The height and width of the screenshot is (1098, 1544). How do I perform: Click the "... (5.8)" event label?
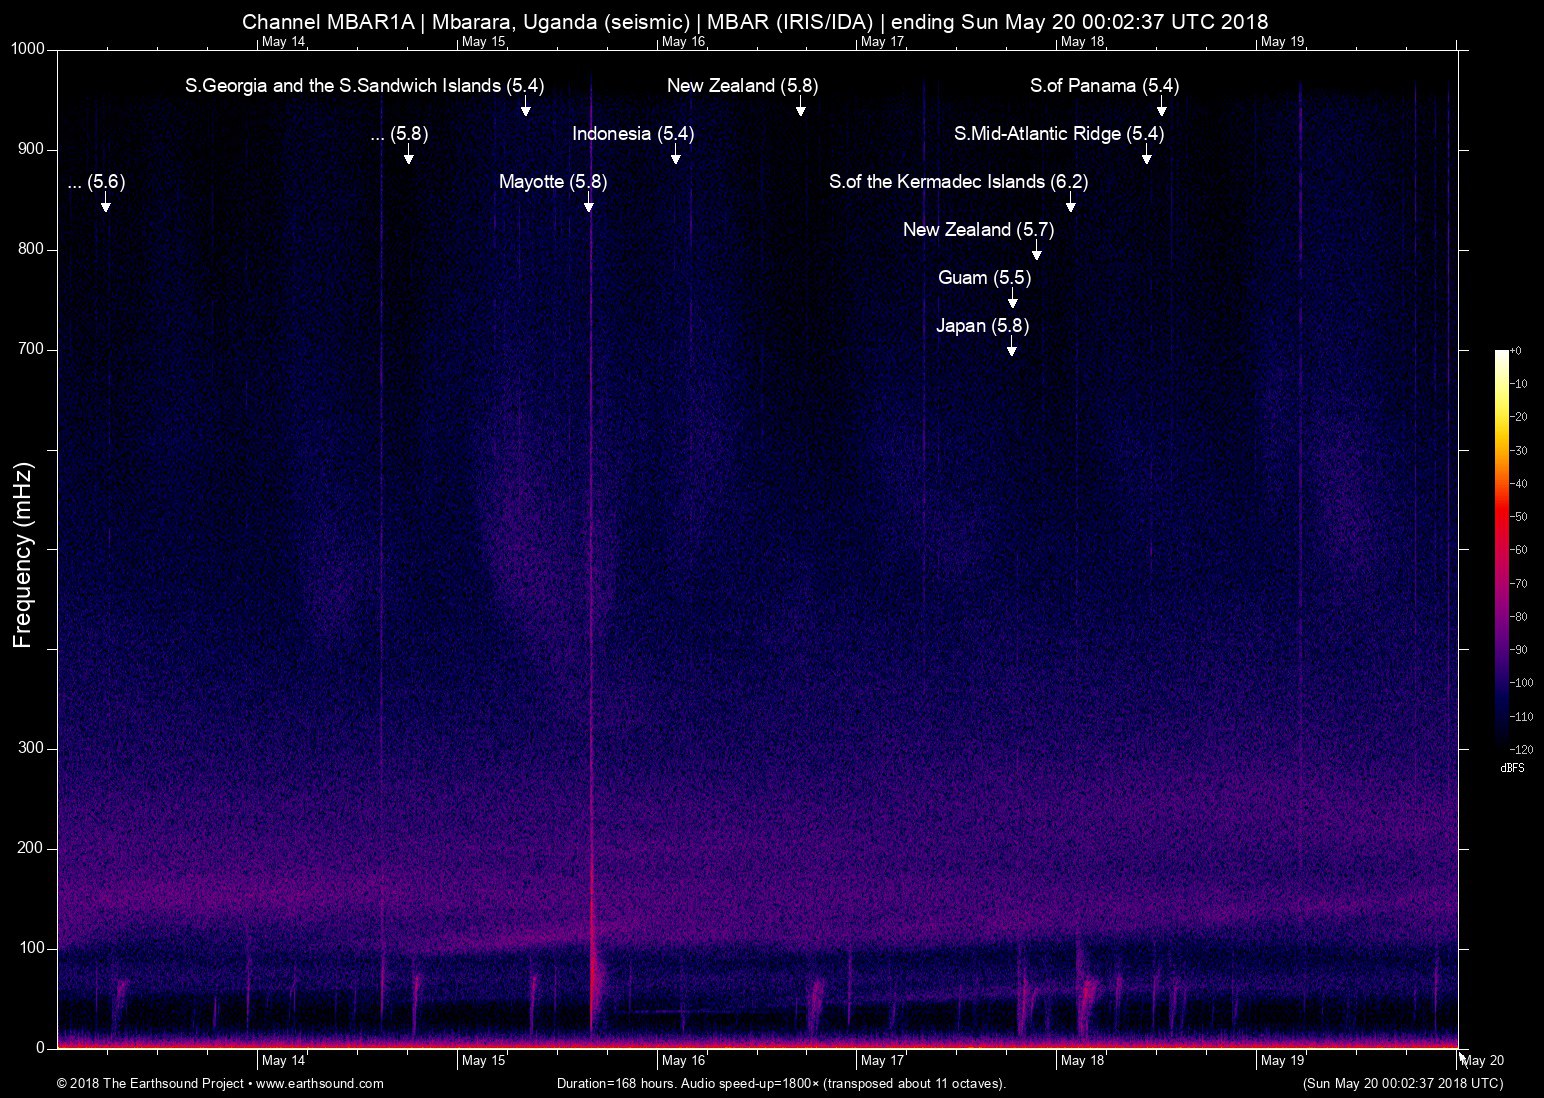pyautogui.click(x=399, y=134)
